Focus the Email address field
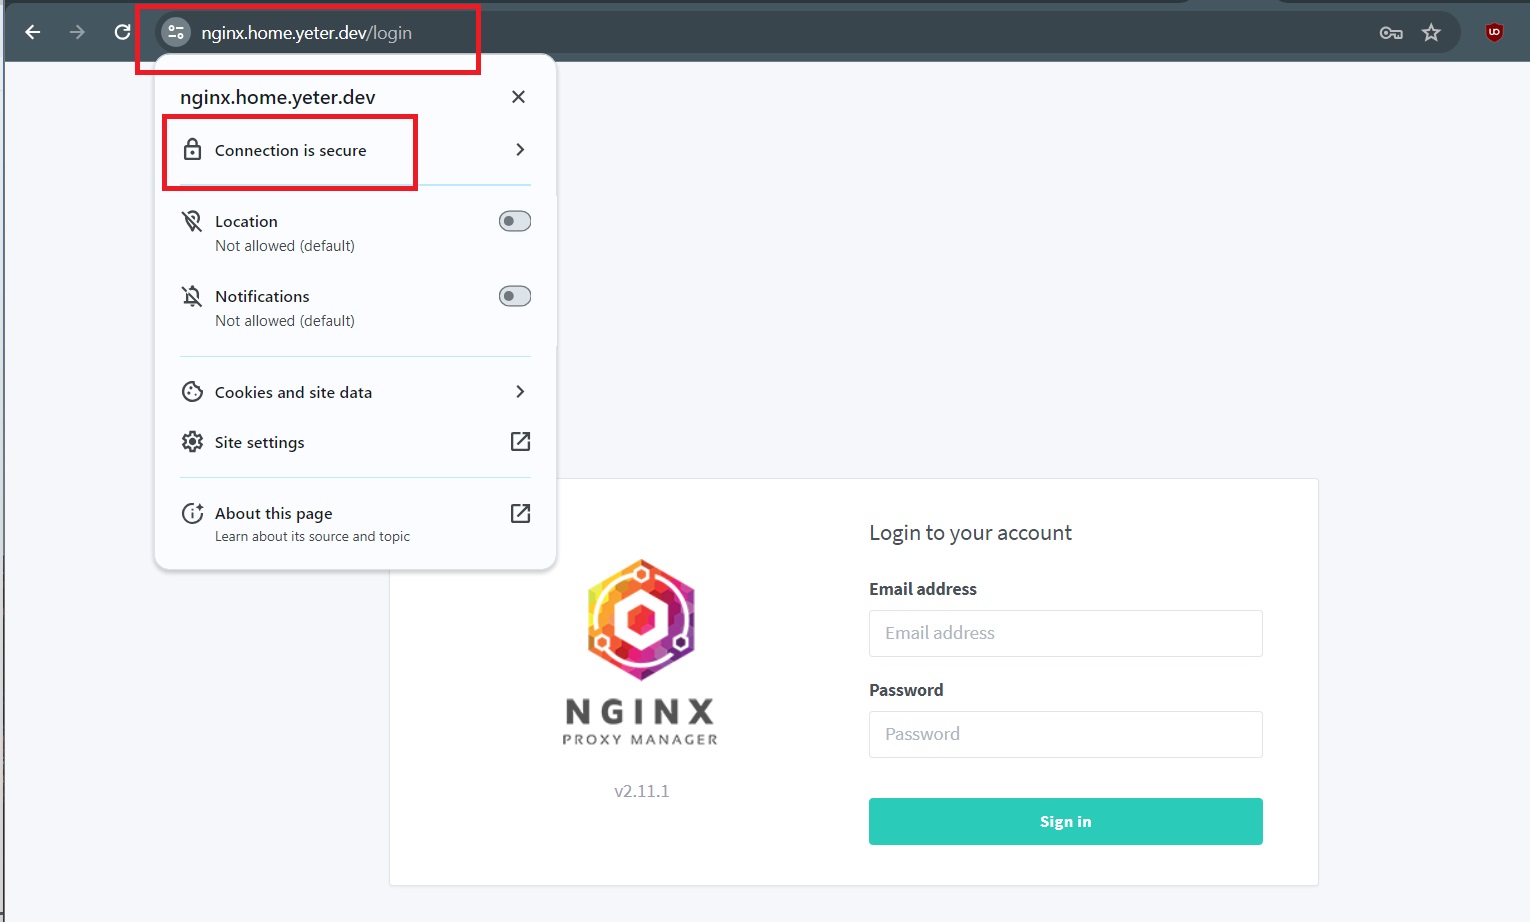This screenshot has width=1530, height=922. [x=1065, y=633]
